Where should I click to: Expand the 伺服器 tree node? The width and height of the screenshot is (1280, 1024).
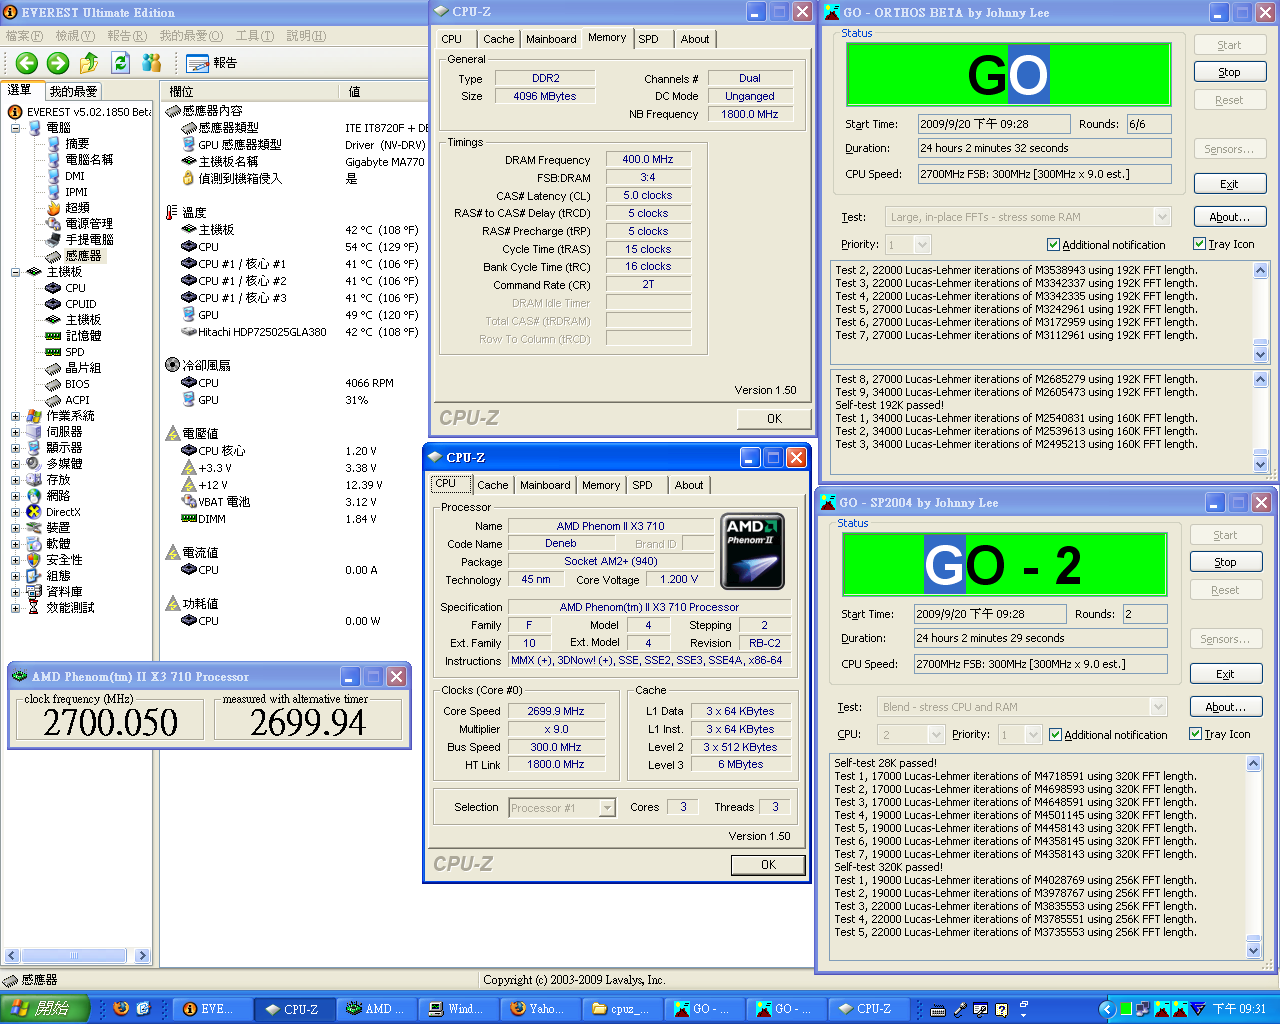[x=15, y=432]
